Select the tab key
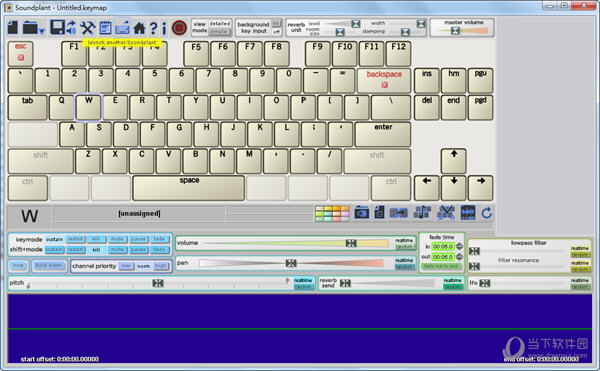Screen dimensions: 600x371 [27, 107]
